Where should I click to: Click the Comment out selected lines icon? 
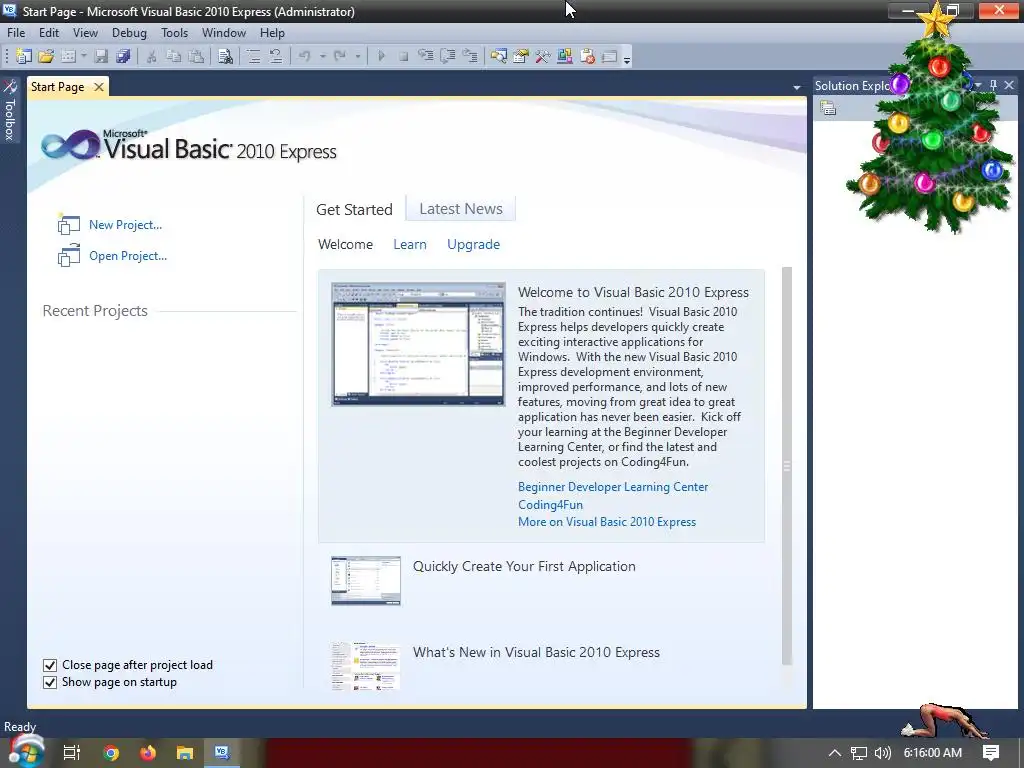253,56
